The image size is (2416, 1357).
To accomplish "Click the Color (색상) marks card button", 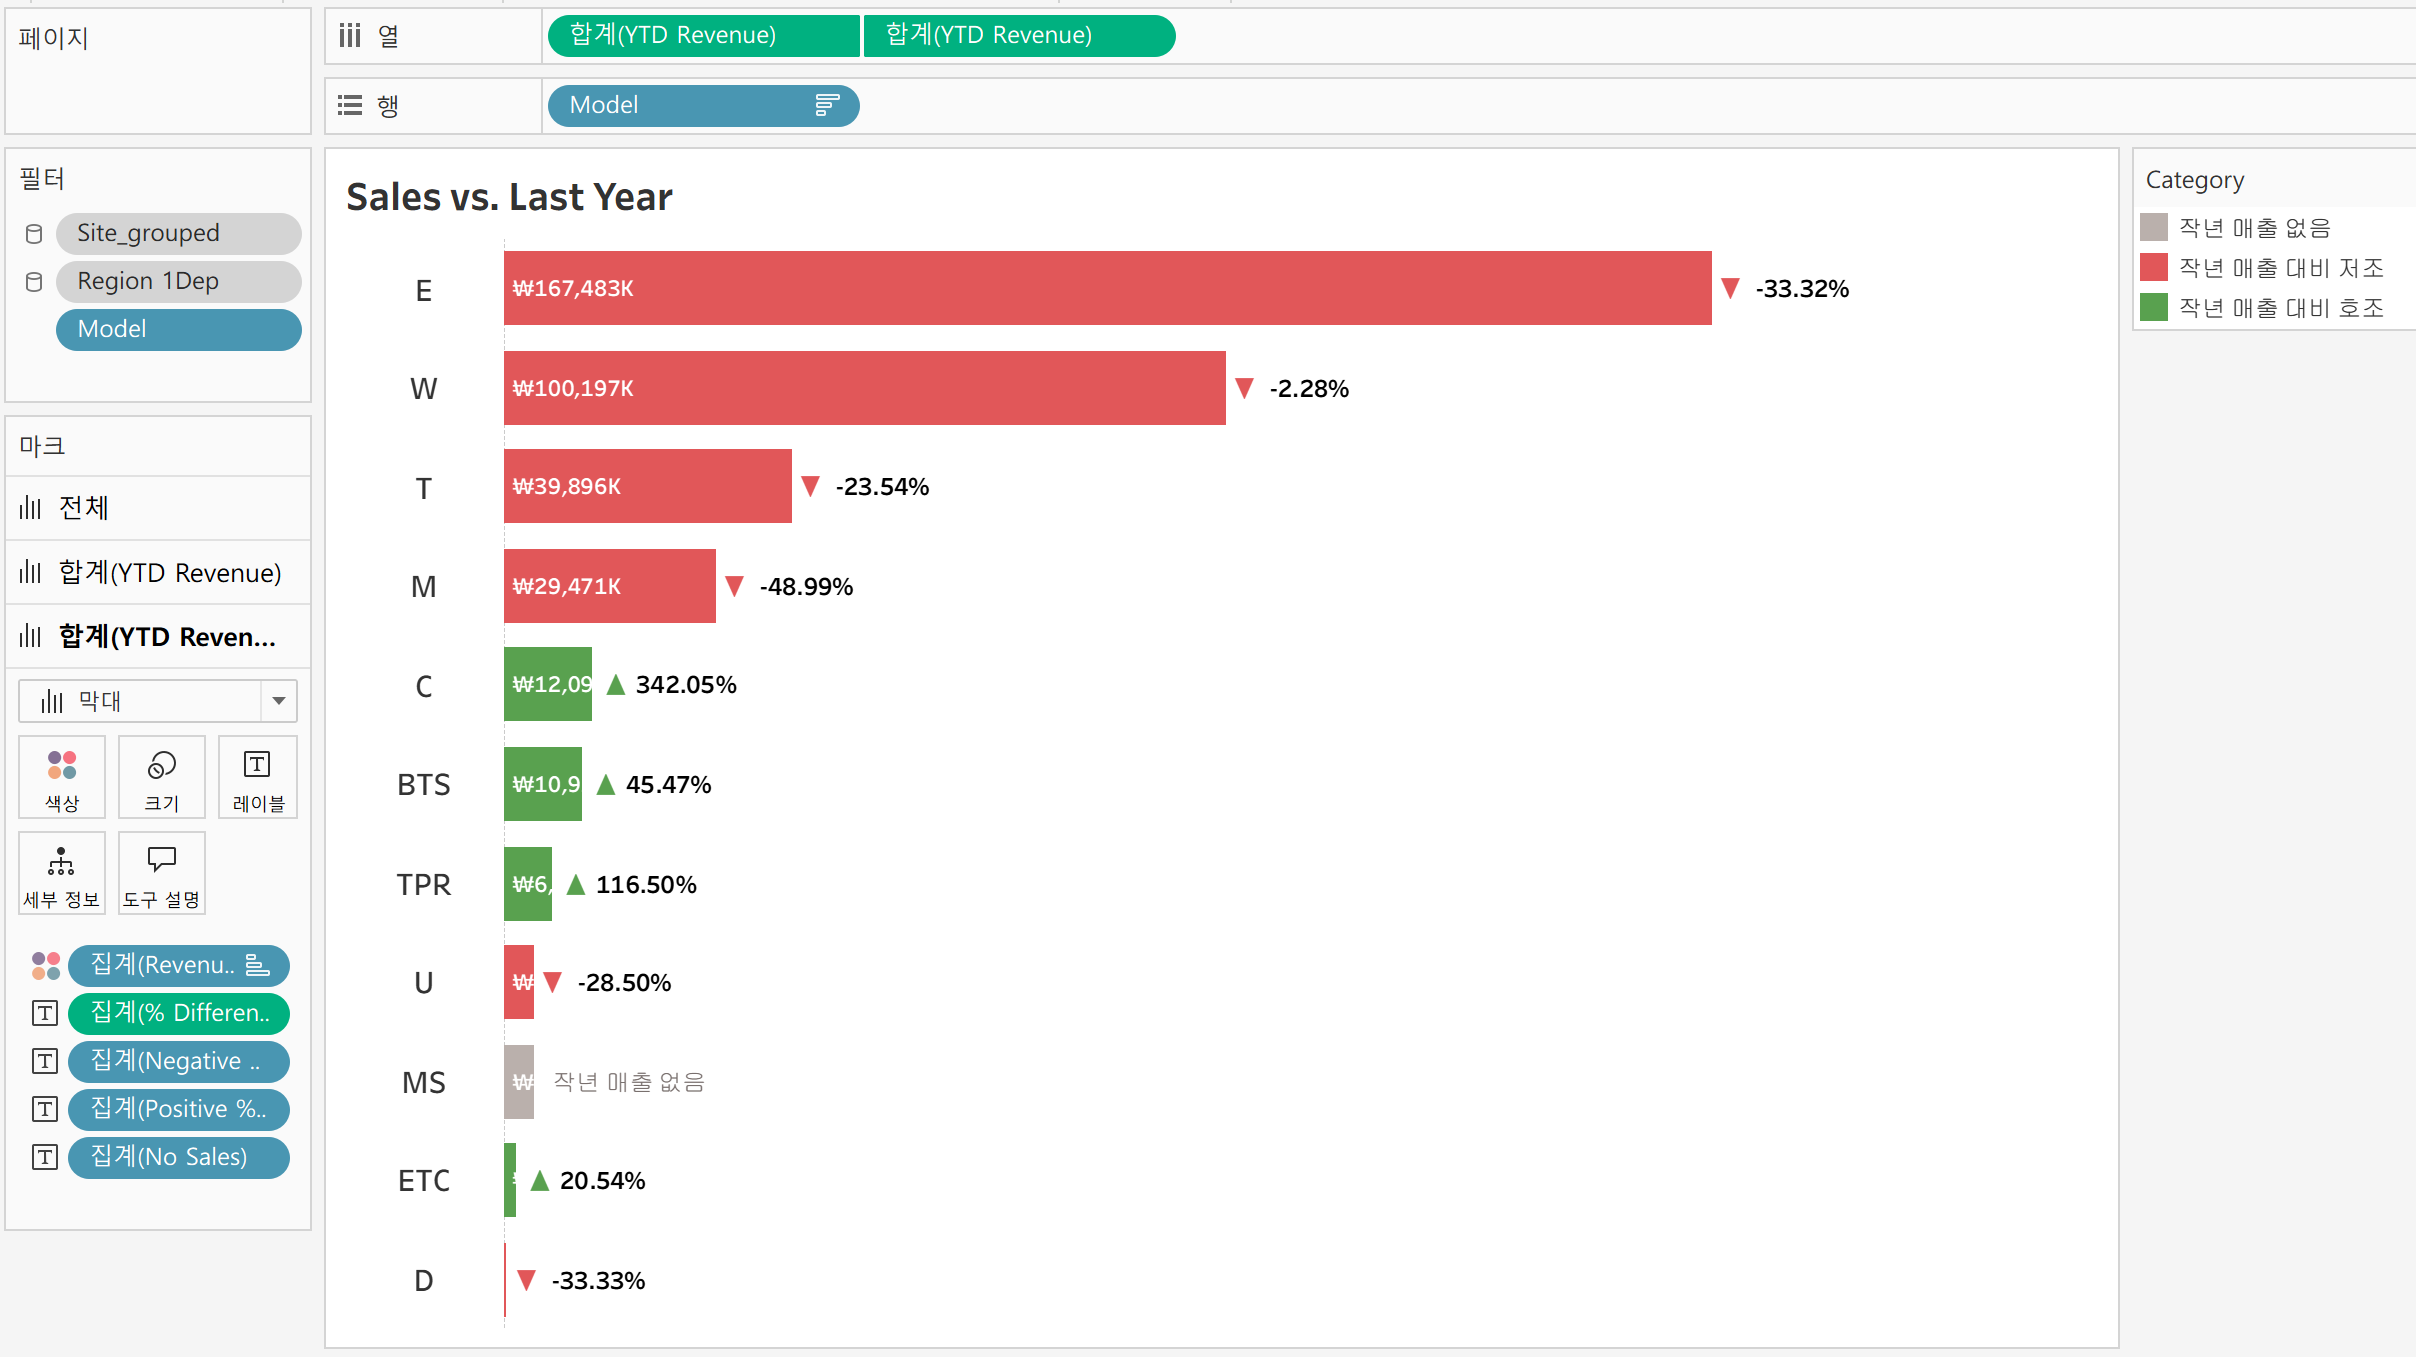I will coord(62,777).
